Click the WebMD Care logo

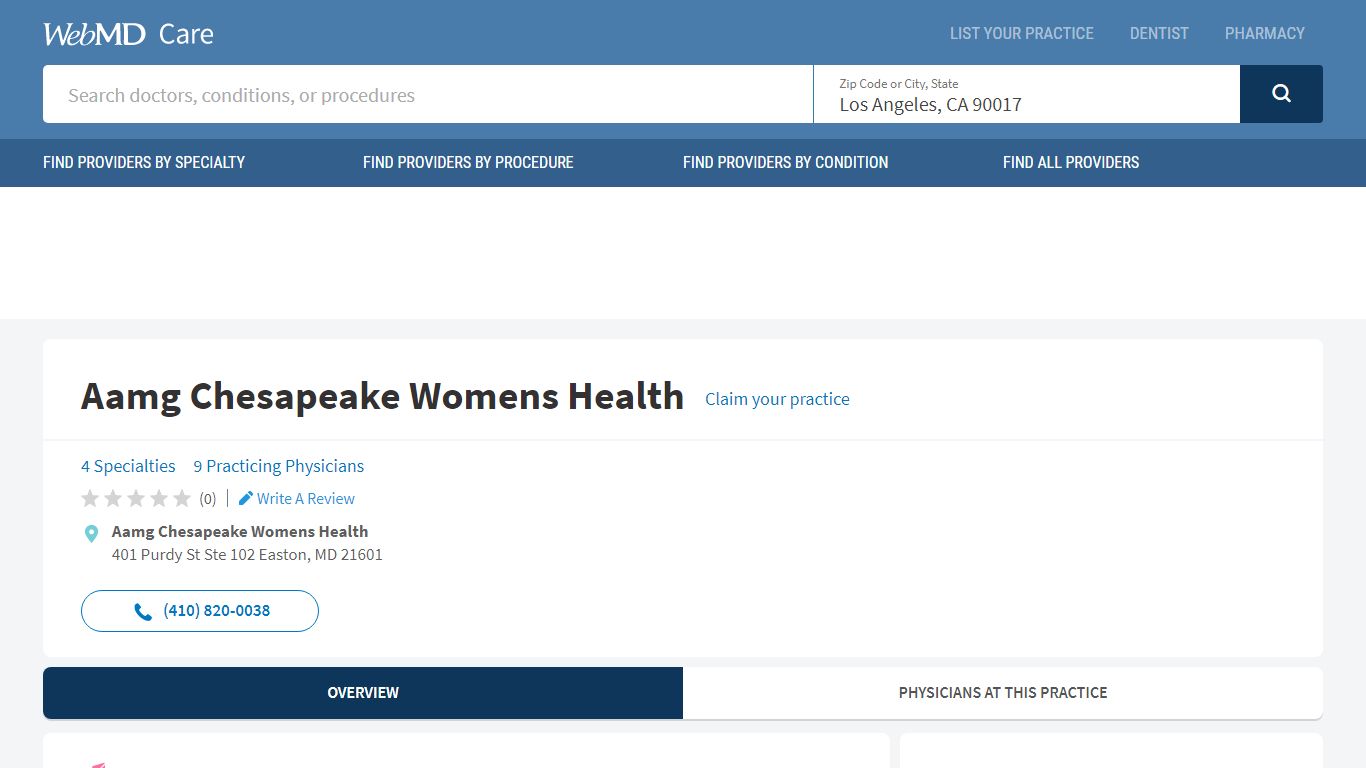128,34
